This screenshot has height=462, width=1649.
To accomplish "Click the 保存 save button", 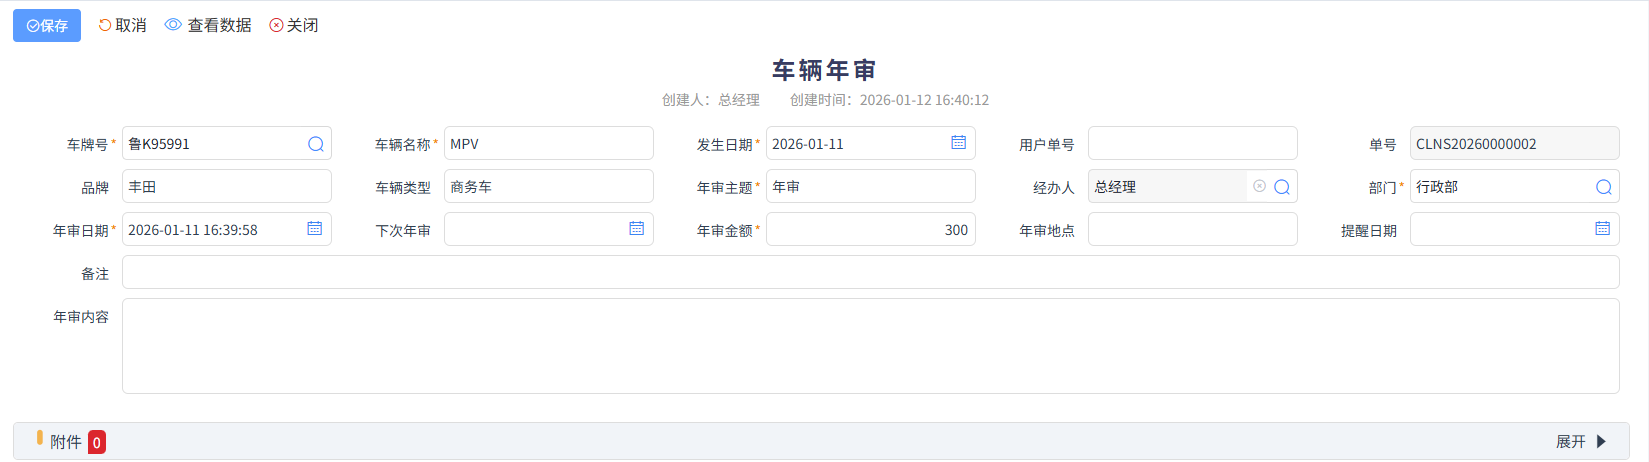I will click(x=47, y=25).
